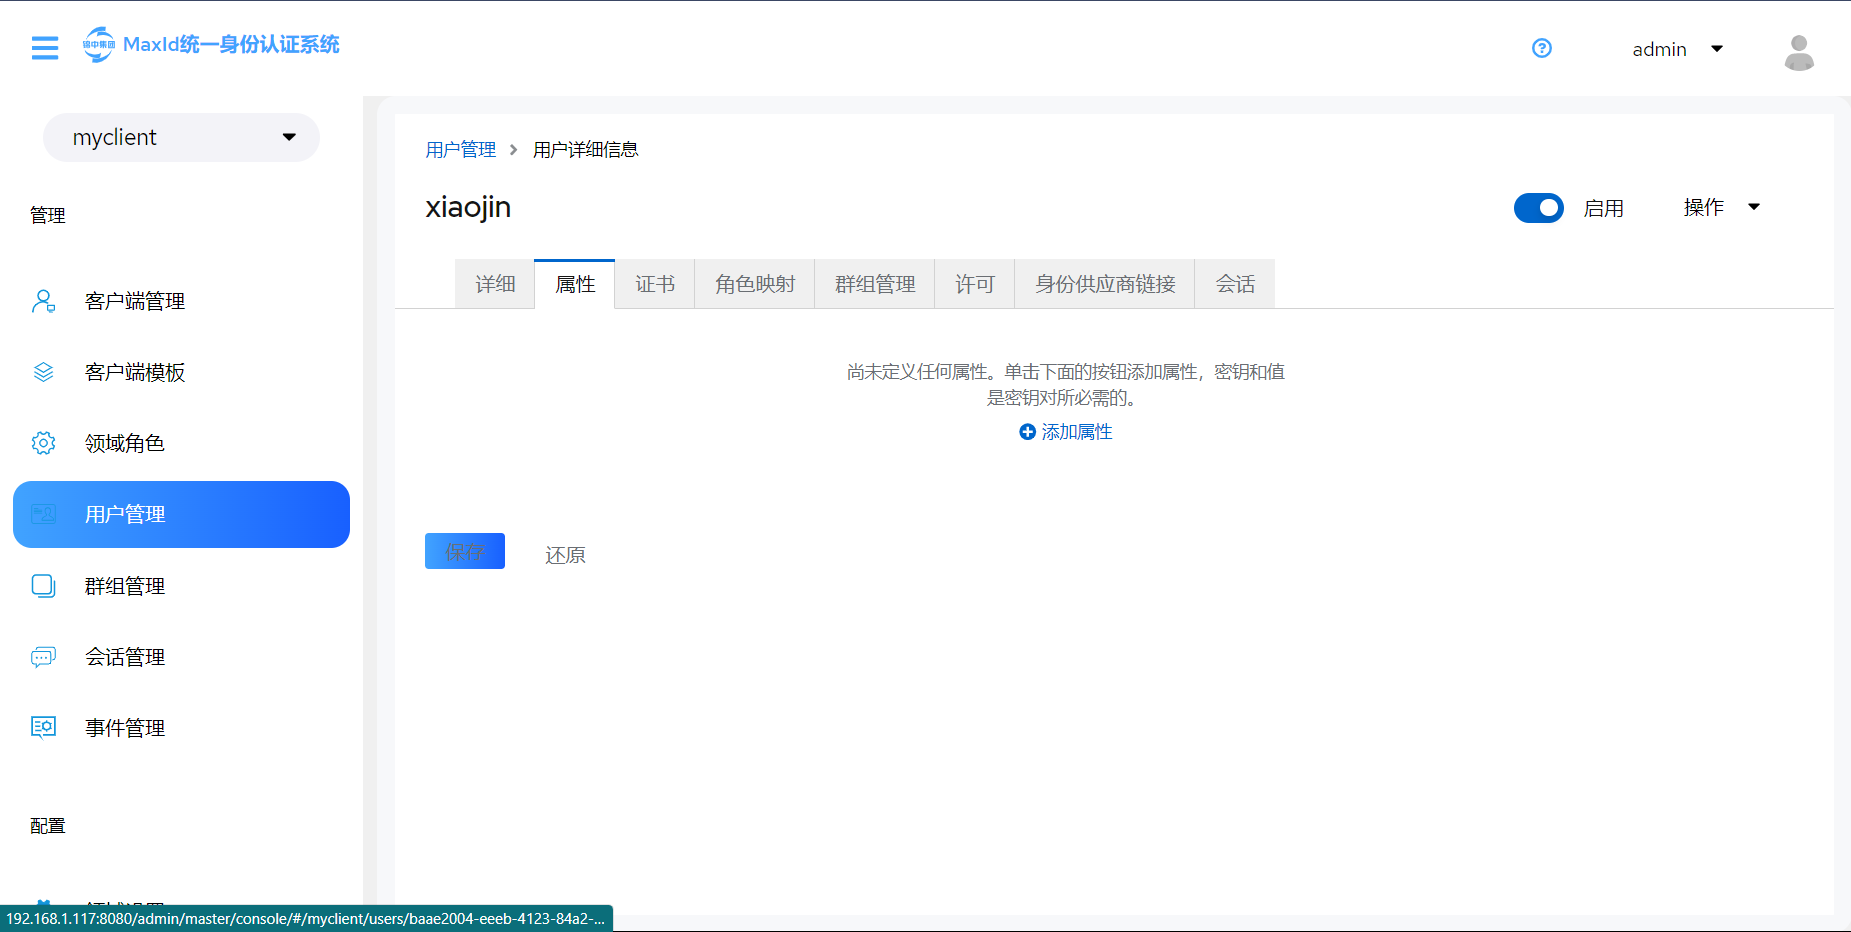
Task: Click the 用户详细信息 breadcrumb text
Action: (586, 149)
